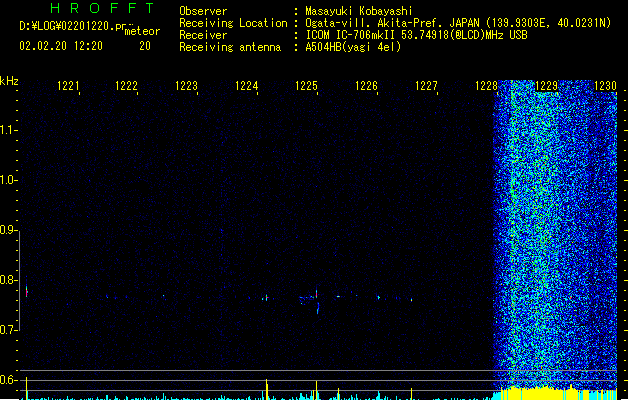Select the A504HB(yagi 4el) antenna text
This screenshot has width=629, height=400.
tap(353, 47)
